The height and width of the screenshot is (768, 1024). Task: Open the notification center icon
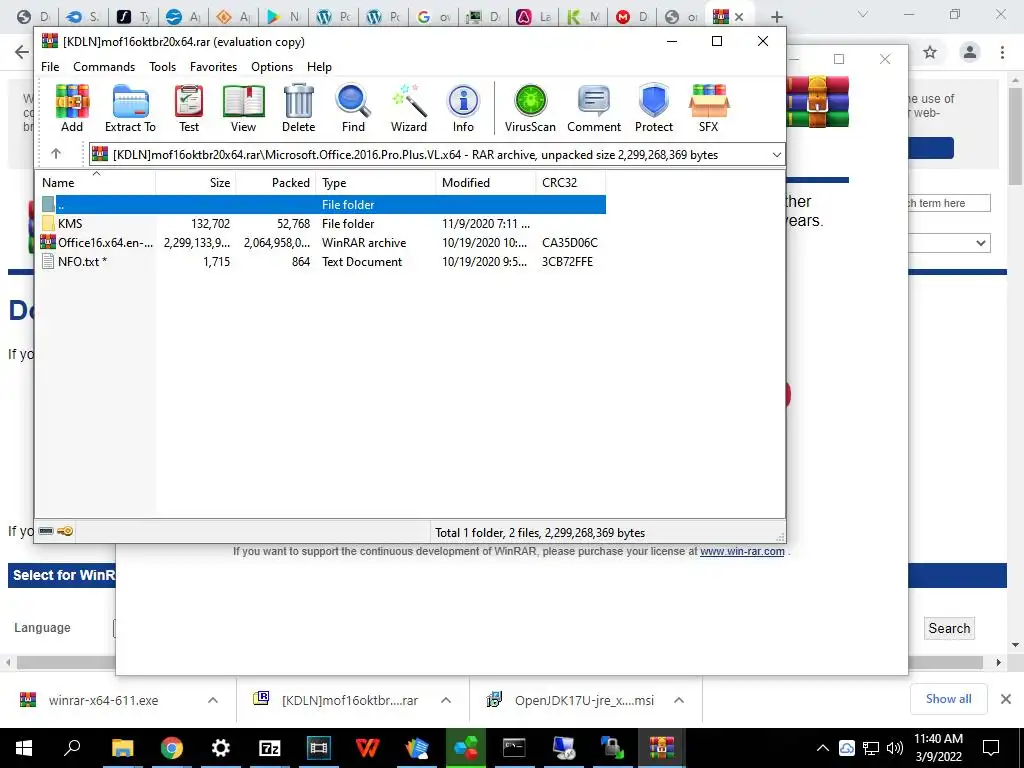click(991, 748)
